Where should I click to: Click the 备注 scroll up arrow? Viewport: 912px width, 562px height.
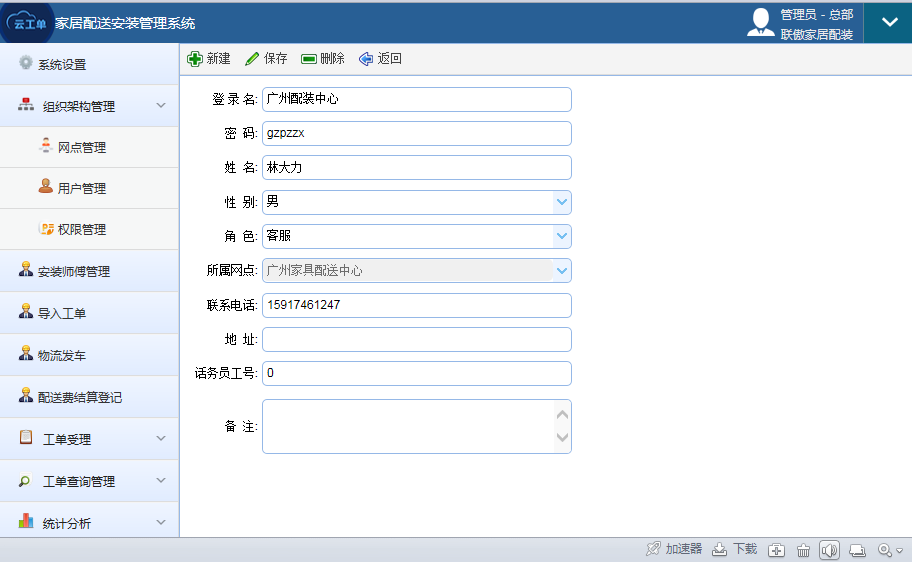562,415
